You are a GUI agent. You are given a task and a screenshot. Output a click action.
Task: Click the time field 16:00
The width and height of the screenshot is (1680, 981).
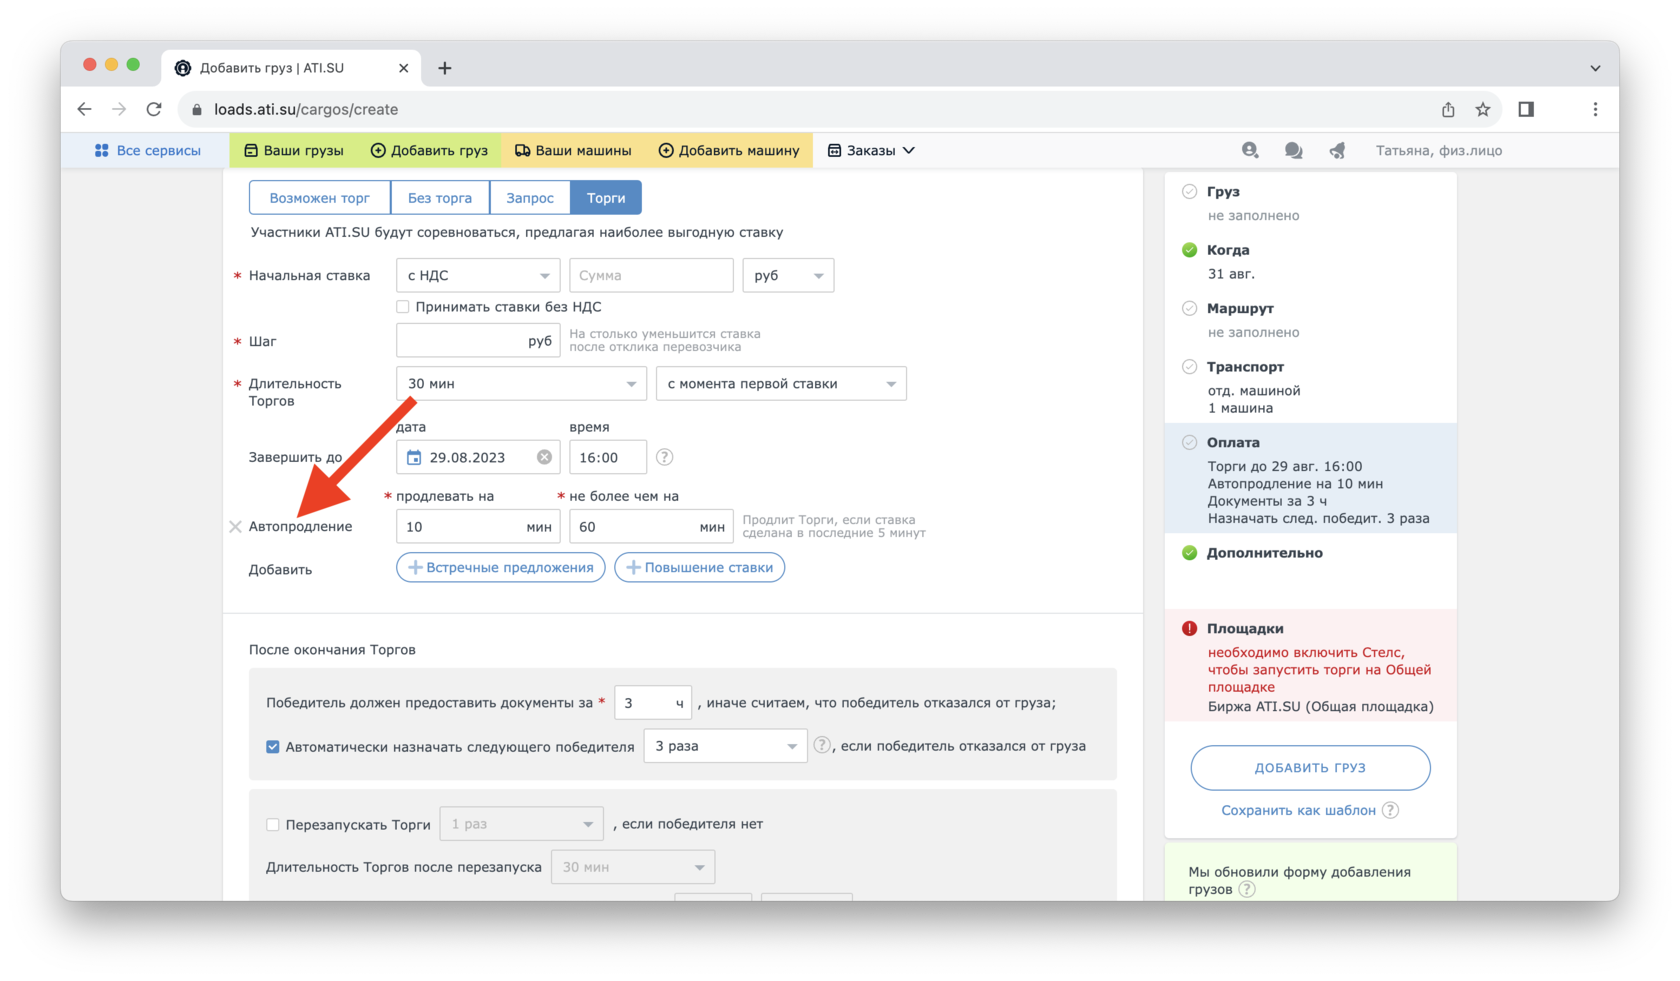point(608,457)
